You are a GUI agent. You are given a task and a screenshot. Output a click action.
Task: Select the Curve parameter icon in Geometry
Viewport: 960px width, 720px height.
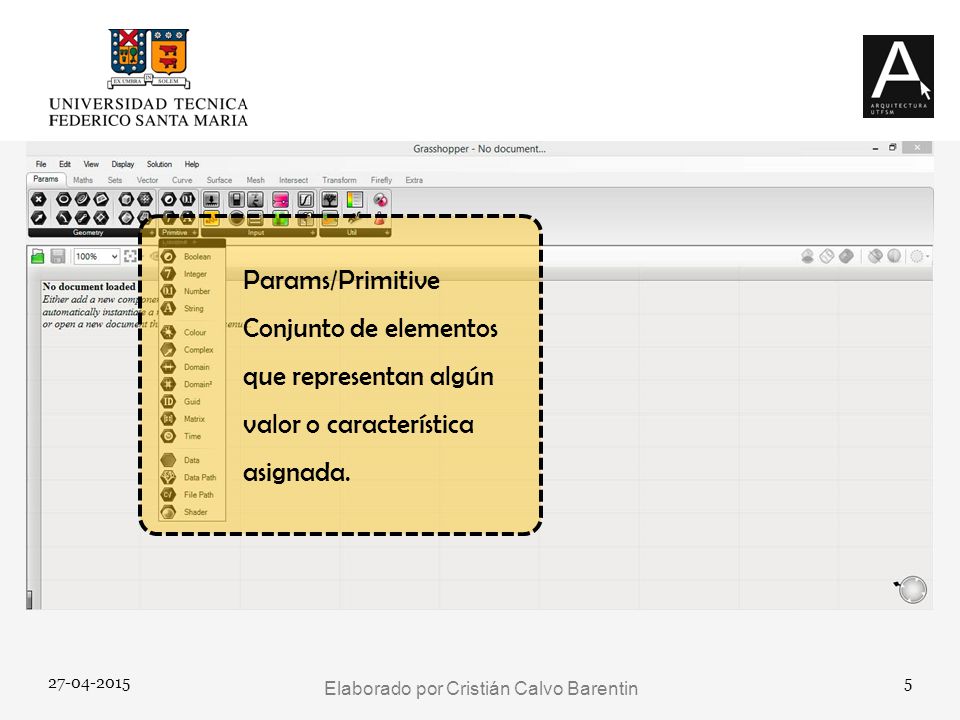point(64,218)
